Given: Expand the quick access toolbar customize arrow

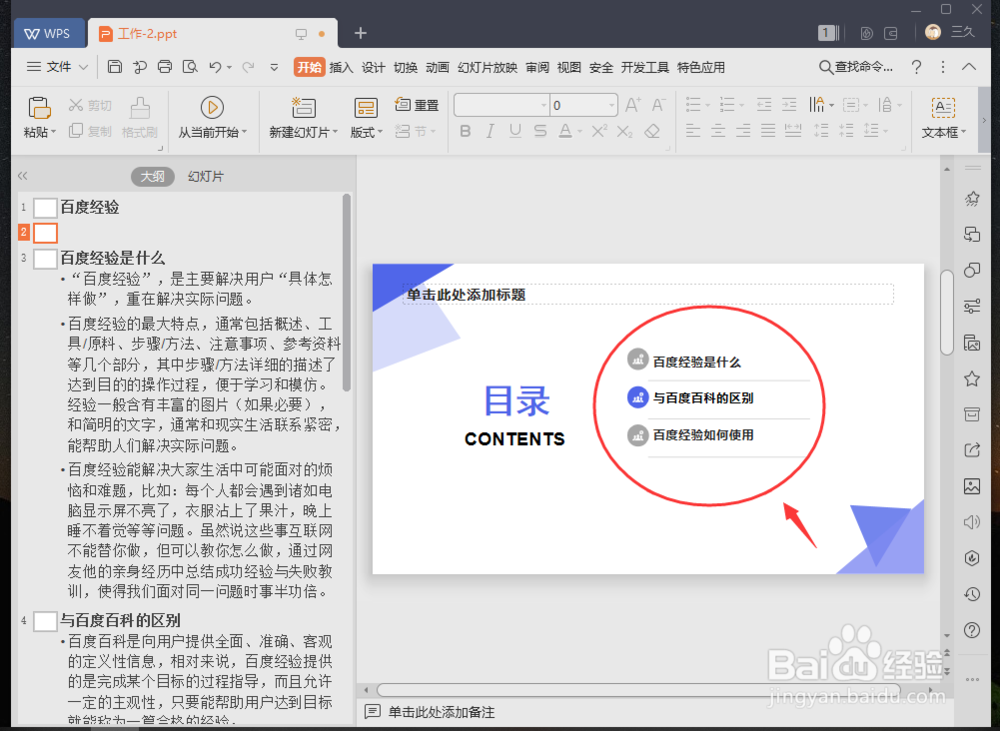Looking at the screenshot, I should click(274, 67).
